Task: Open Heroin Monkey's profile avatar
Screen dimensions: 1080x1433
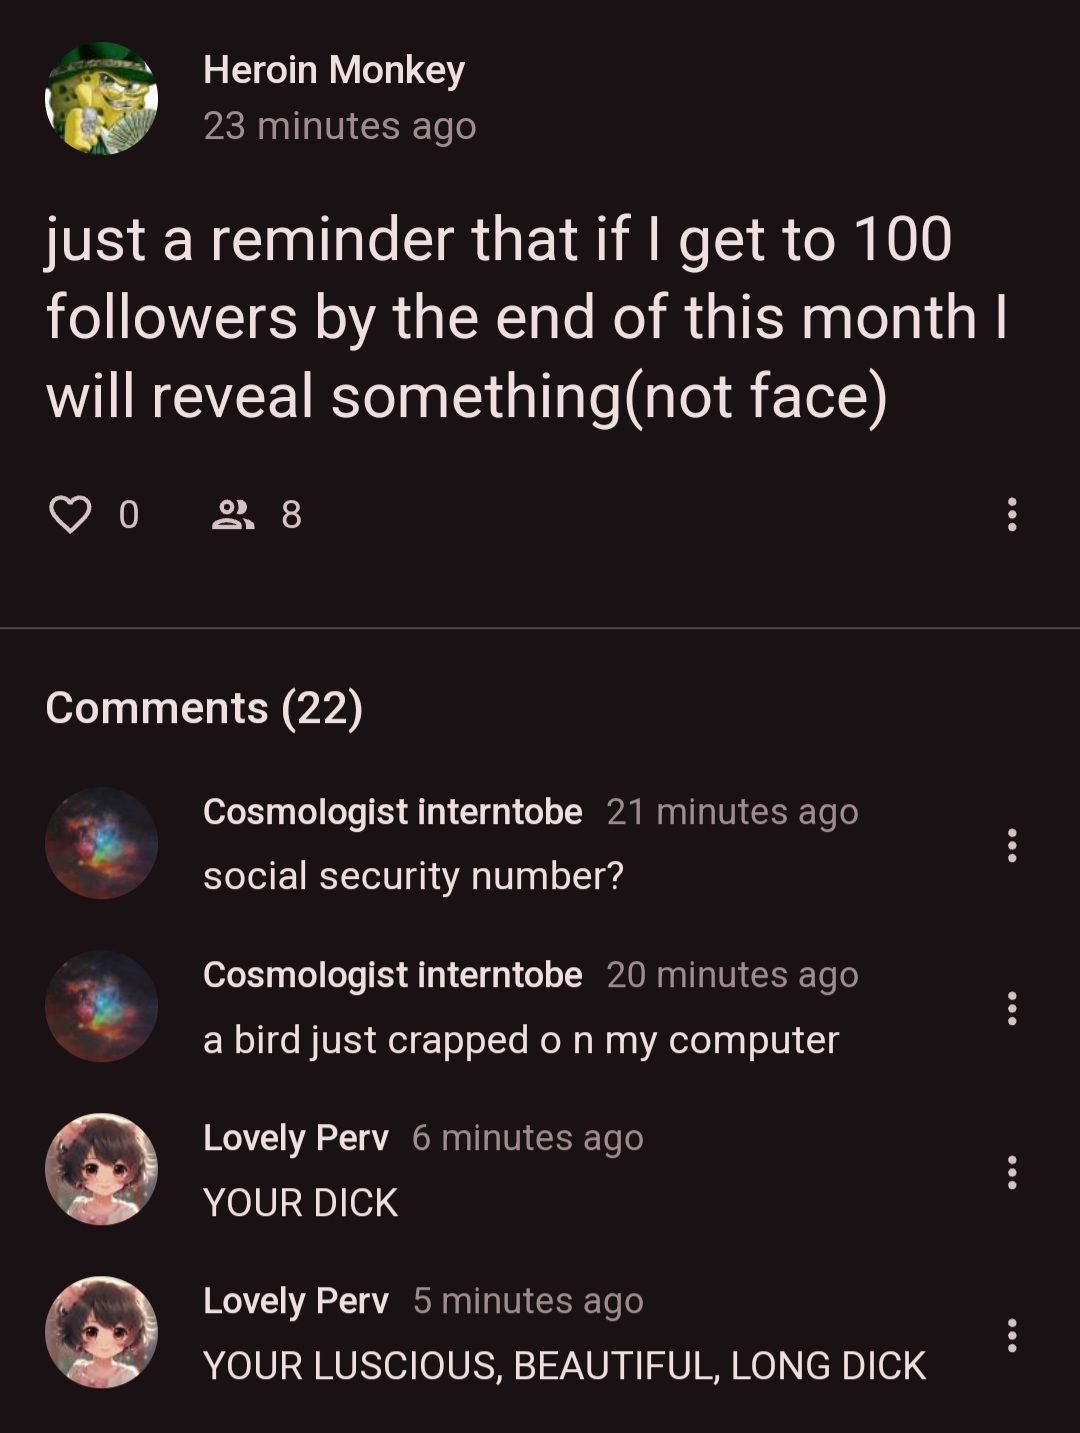Action: 101,98
